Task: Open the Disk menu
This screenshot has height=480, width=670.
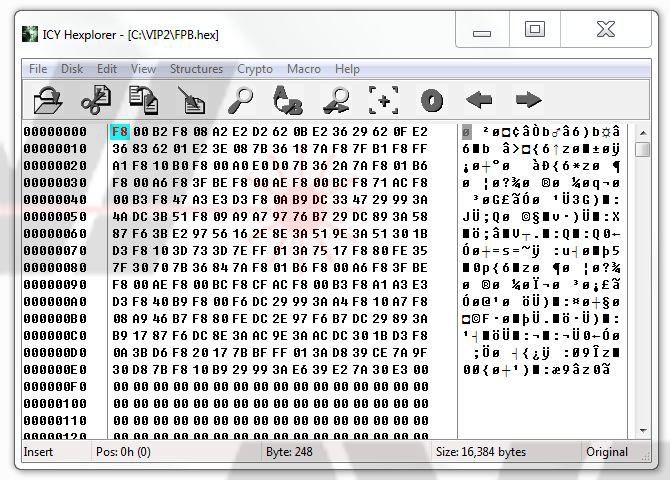Action: [72, 69]
